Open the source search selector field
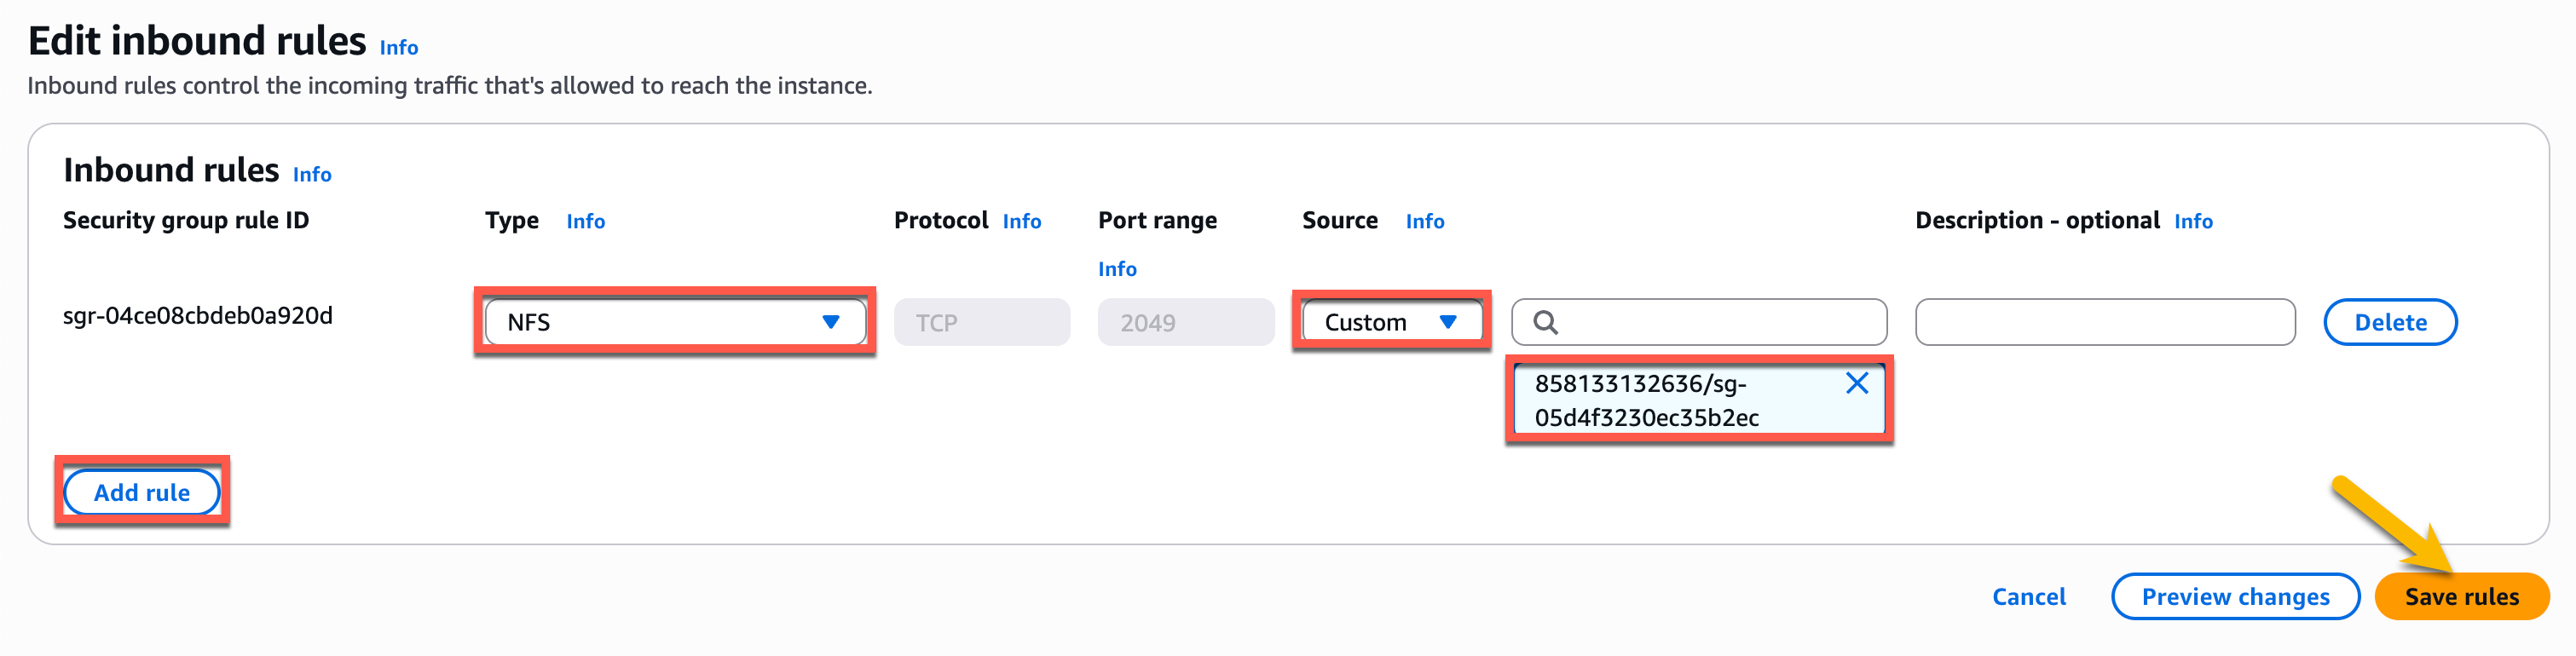This screenshot has height=656, width=2576. 1698,322
